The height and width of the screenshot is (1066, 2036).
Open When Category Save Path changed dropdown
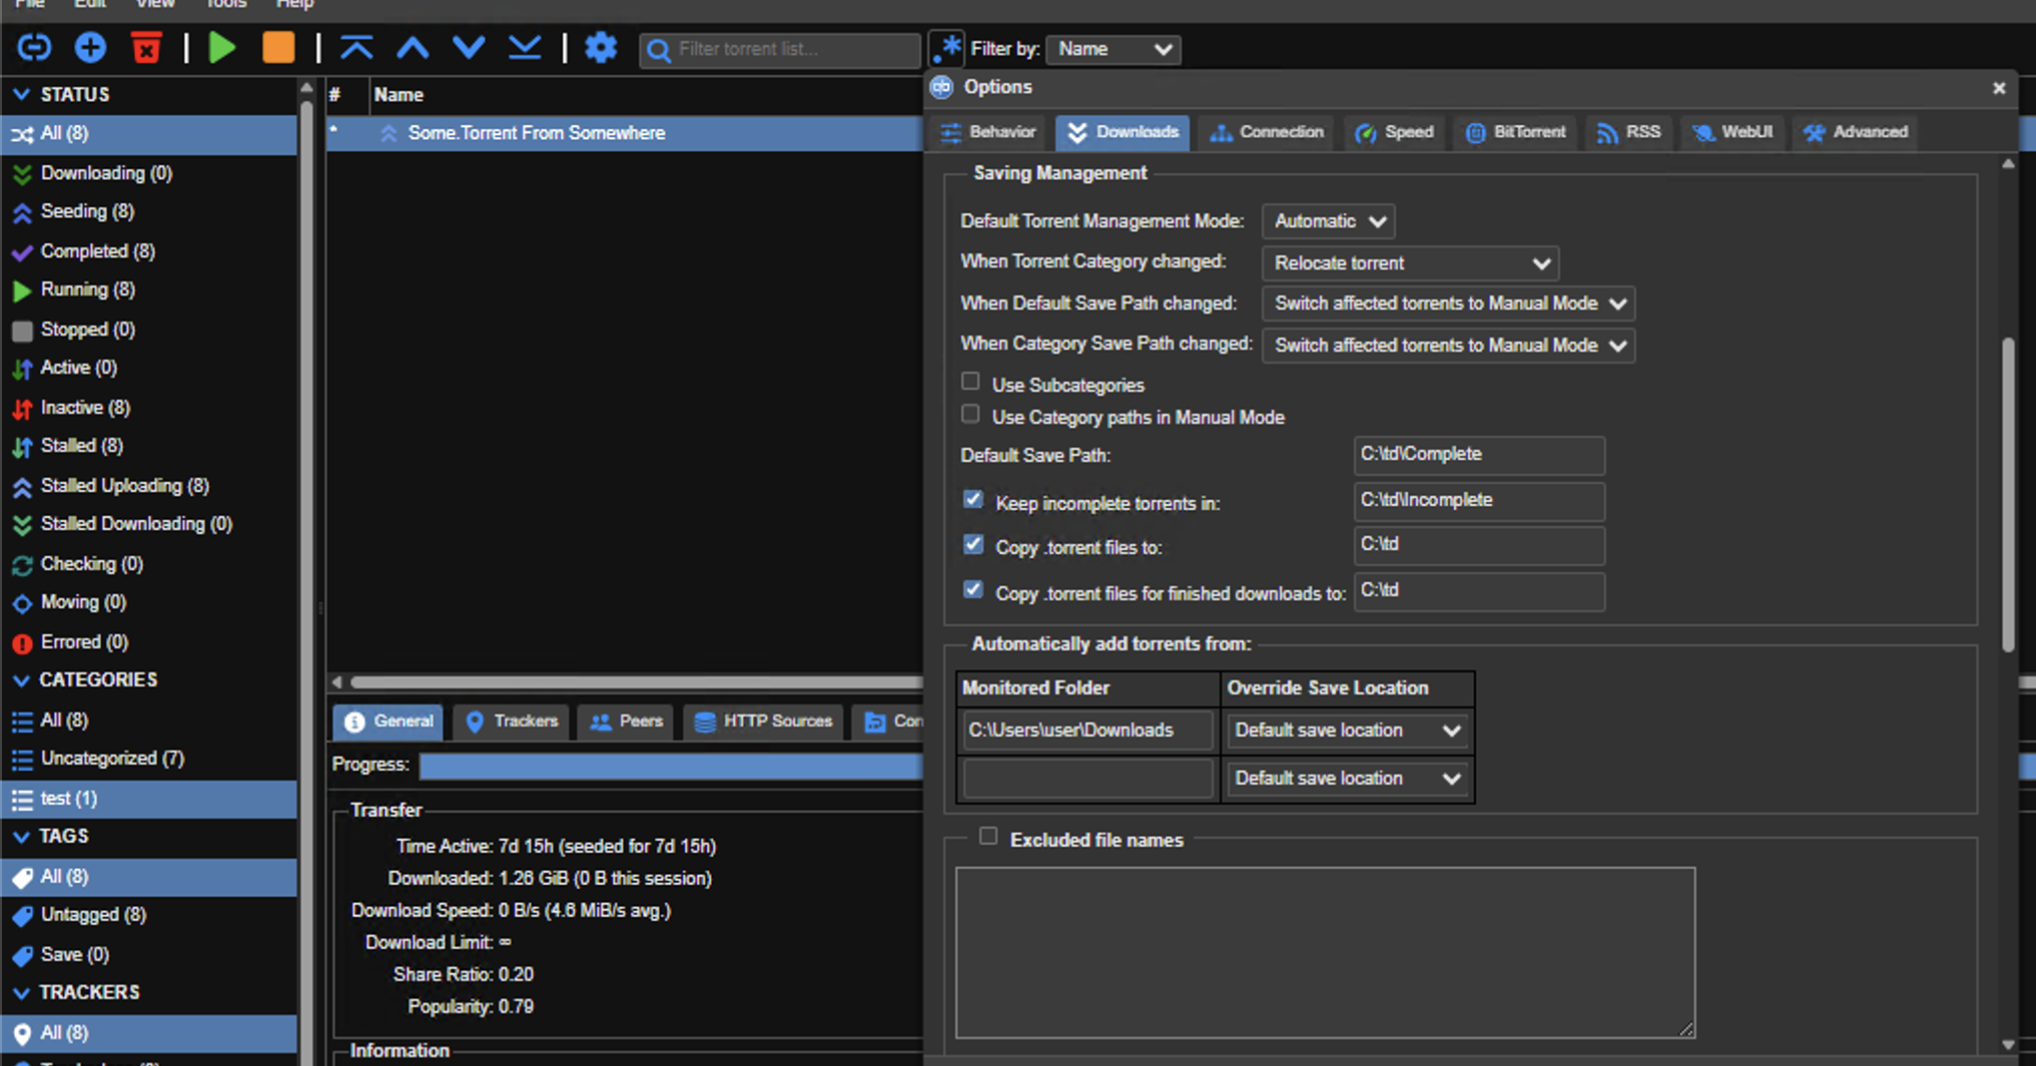click(1448, 345)
